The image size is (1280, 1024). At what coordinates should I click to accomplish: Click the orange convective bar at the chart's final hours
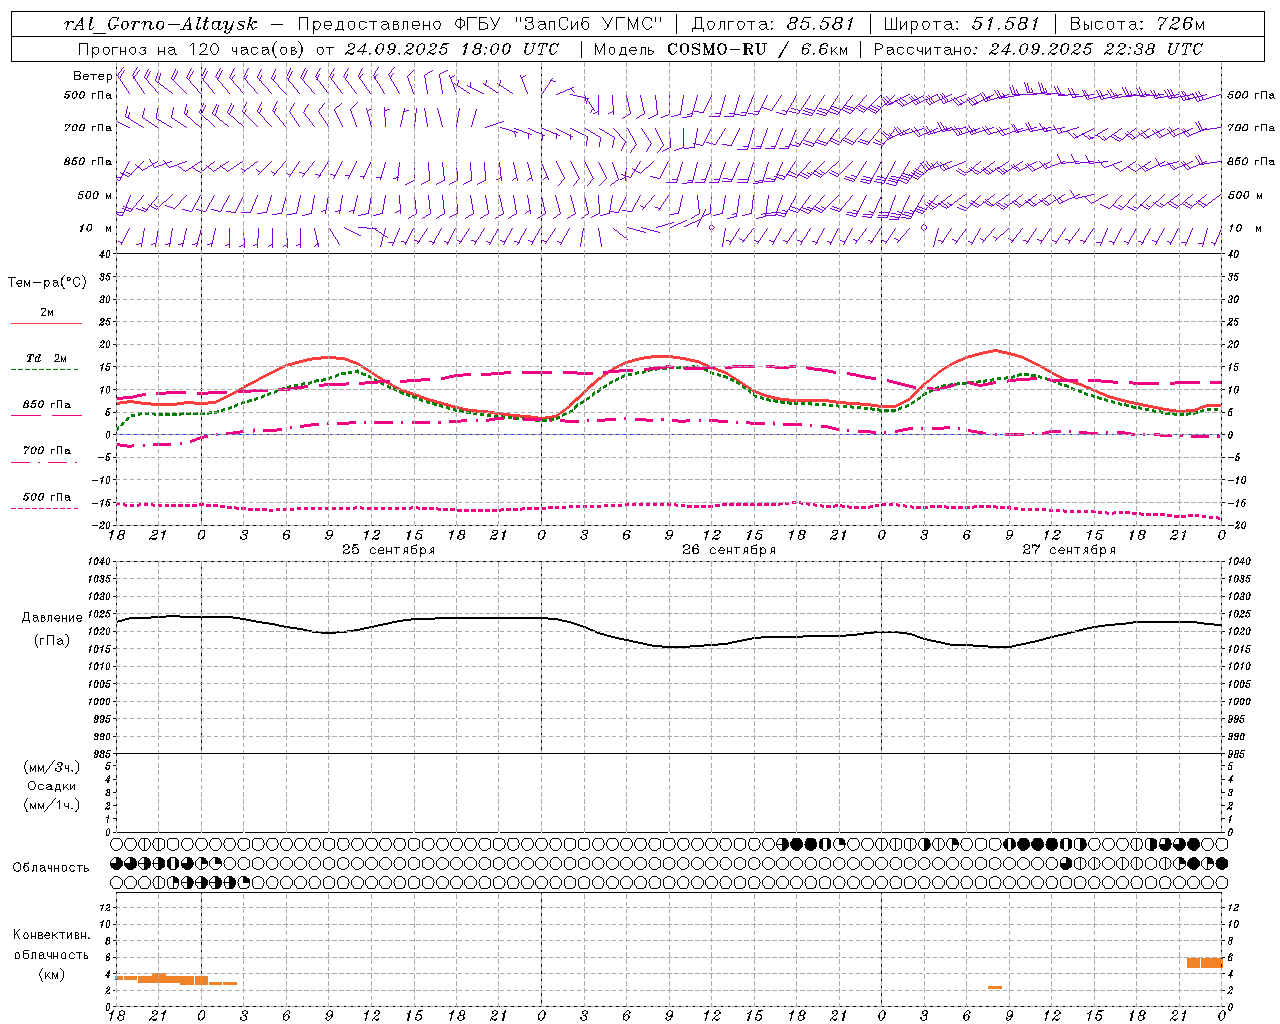pos(1204,962)
